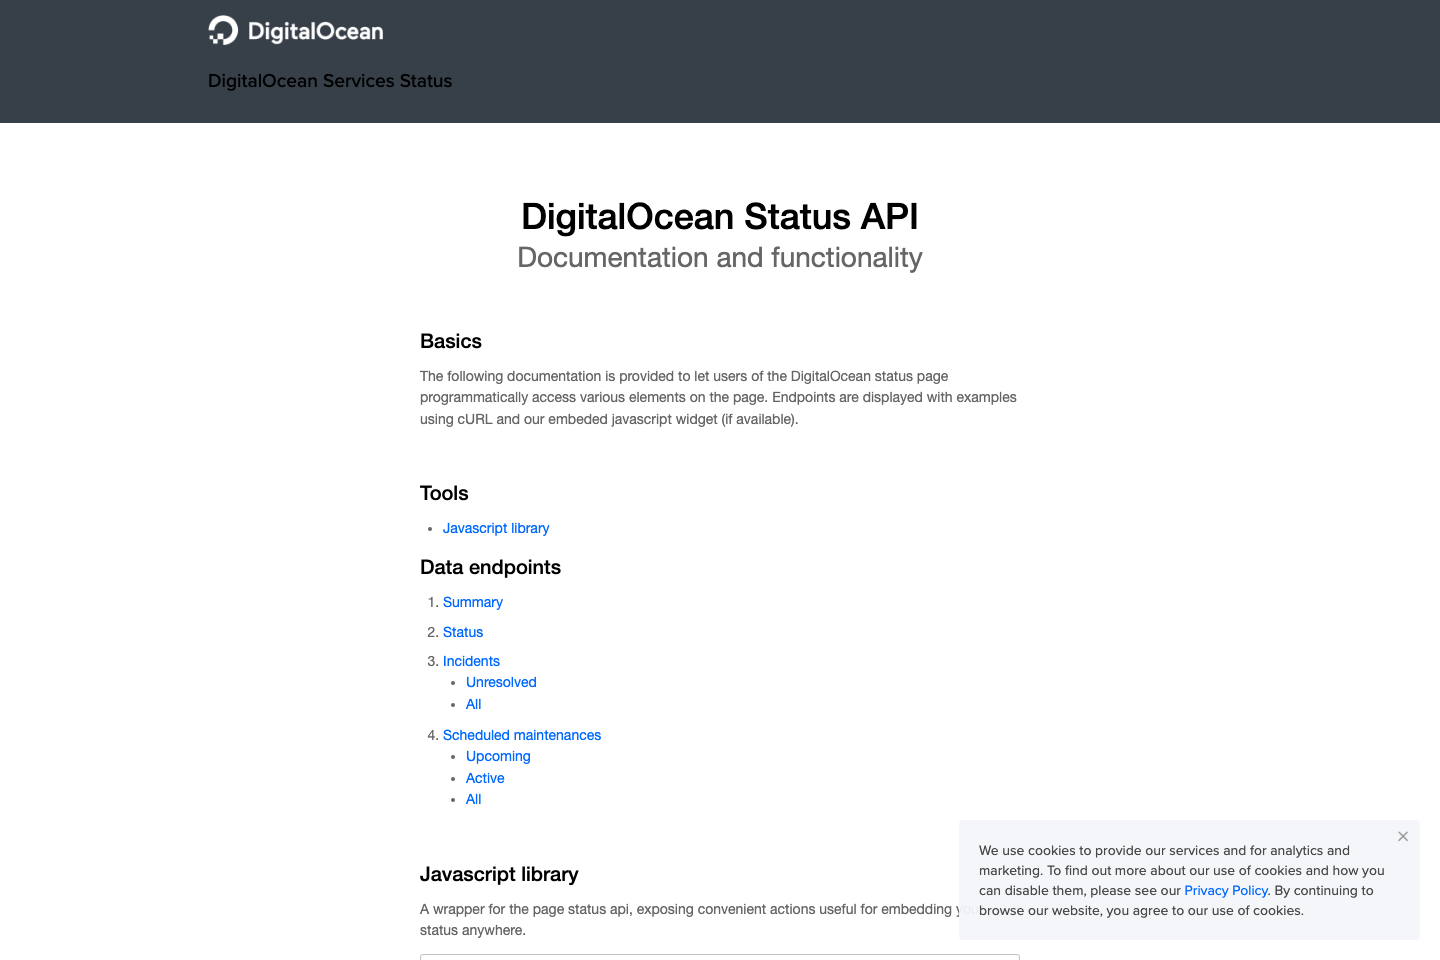
Task: Open the Privacy Policy link
Action: pos(1225,890)
